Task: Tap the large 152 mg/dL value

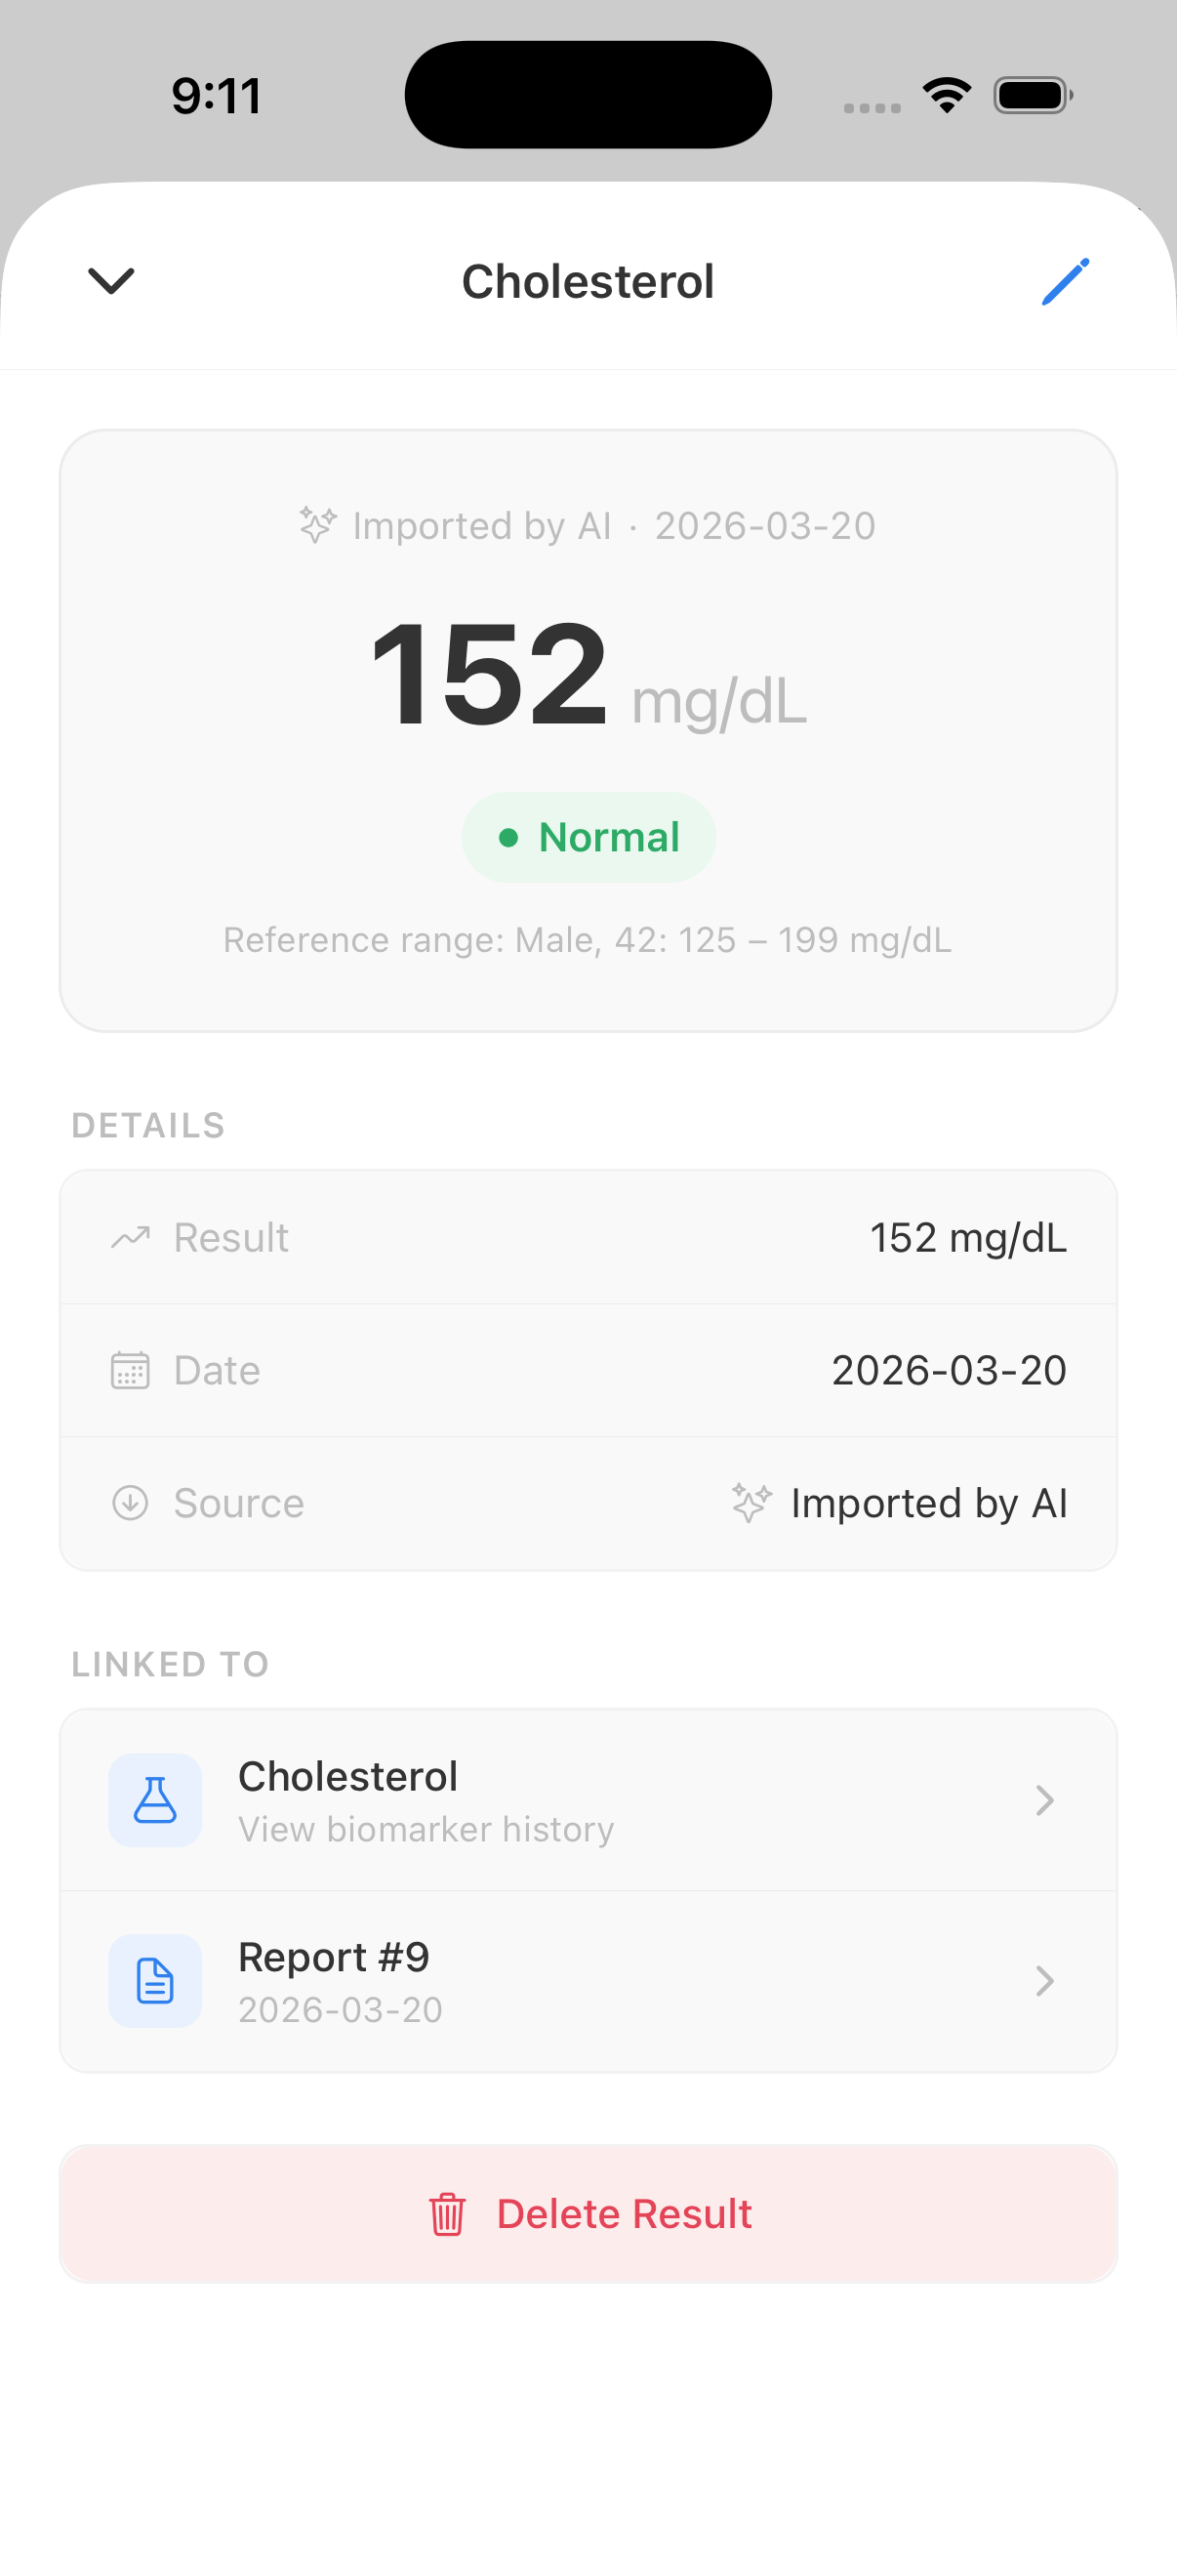Action: (588, 675)
